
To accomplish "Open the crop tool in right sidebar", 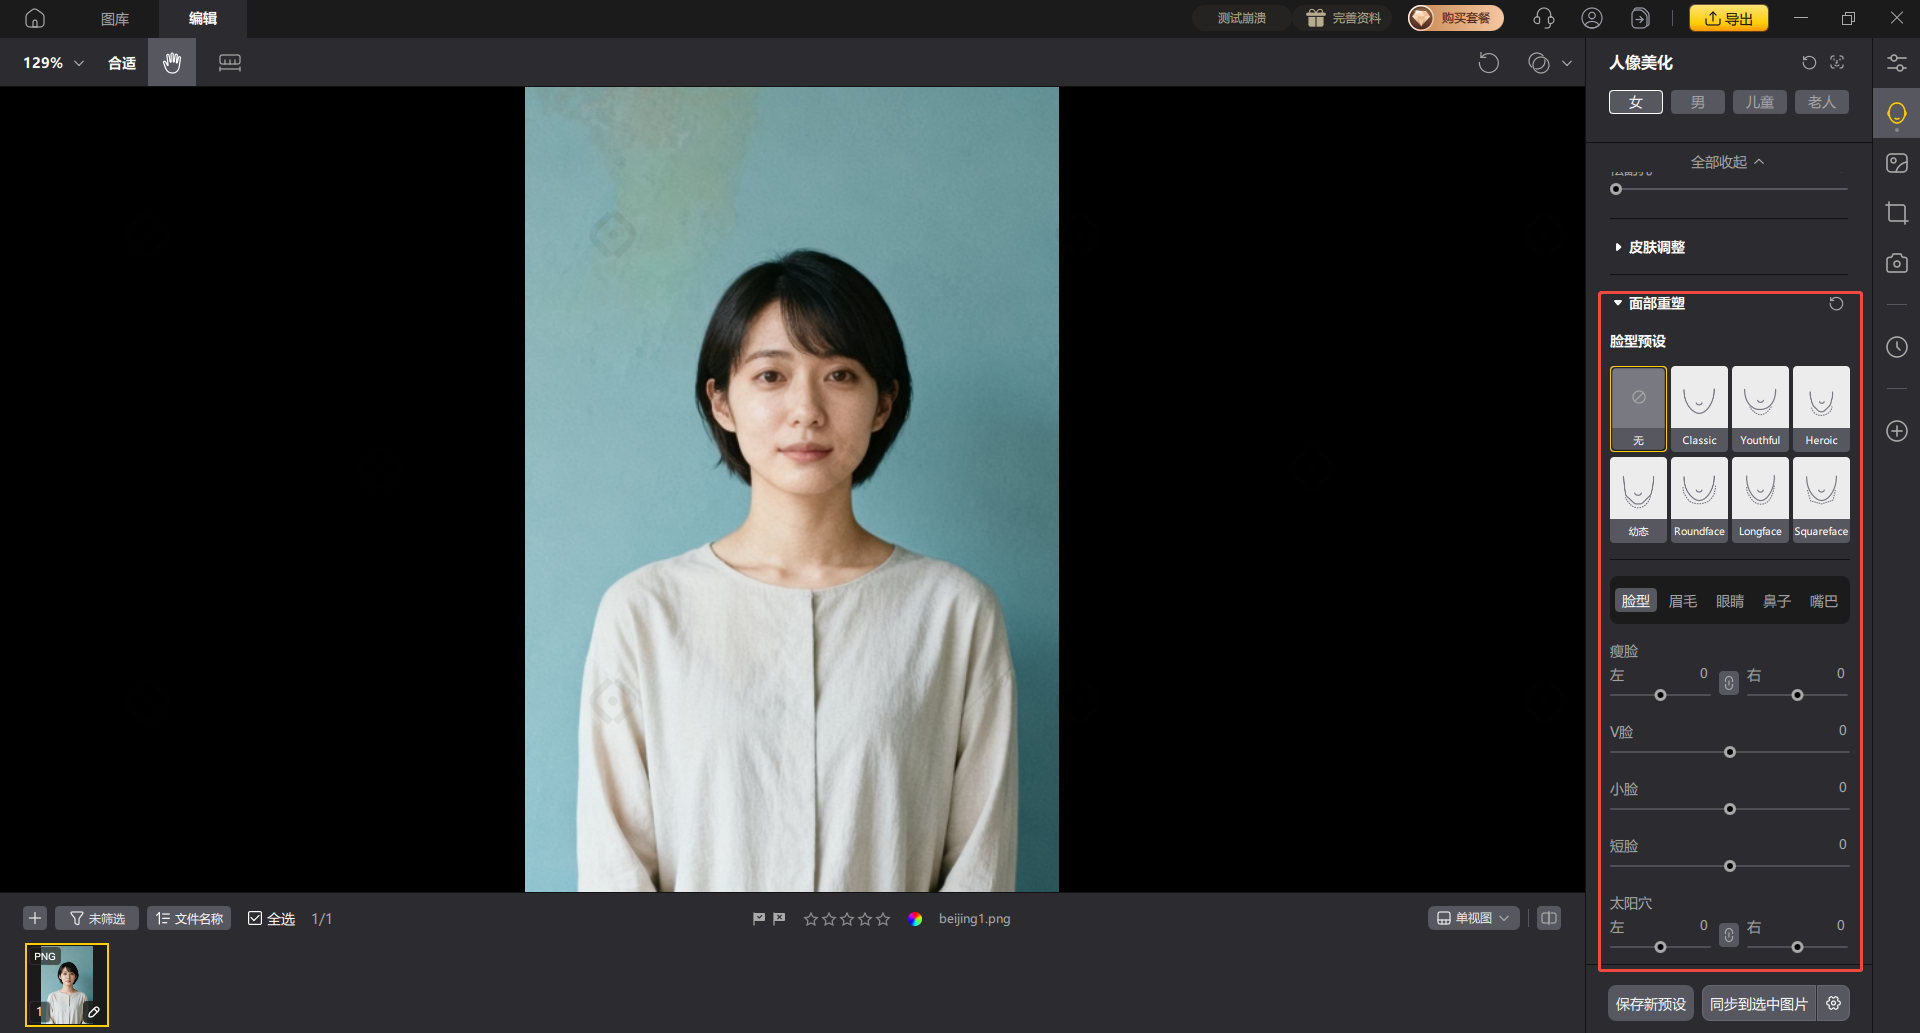I will coord(1896,213).
